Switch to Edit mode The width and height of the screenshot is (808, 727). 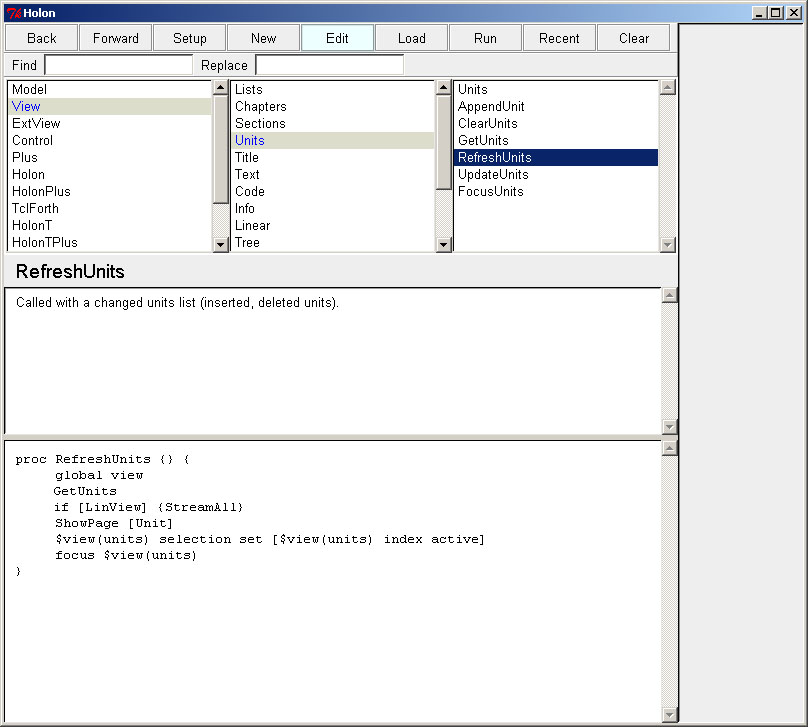(337, 37)
